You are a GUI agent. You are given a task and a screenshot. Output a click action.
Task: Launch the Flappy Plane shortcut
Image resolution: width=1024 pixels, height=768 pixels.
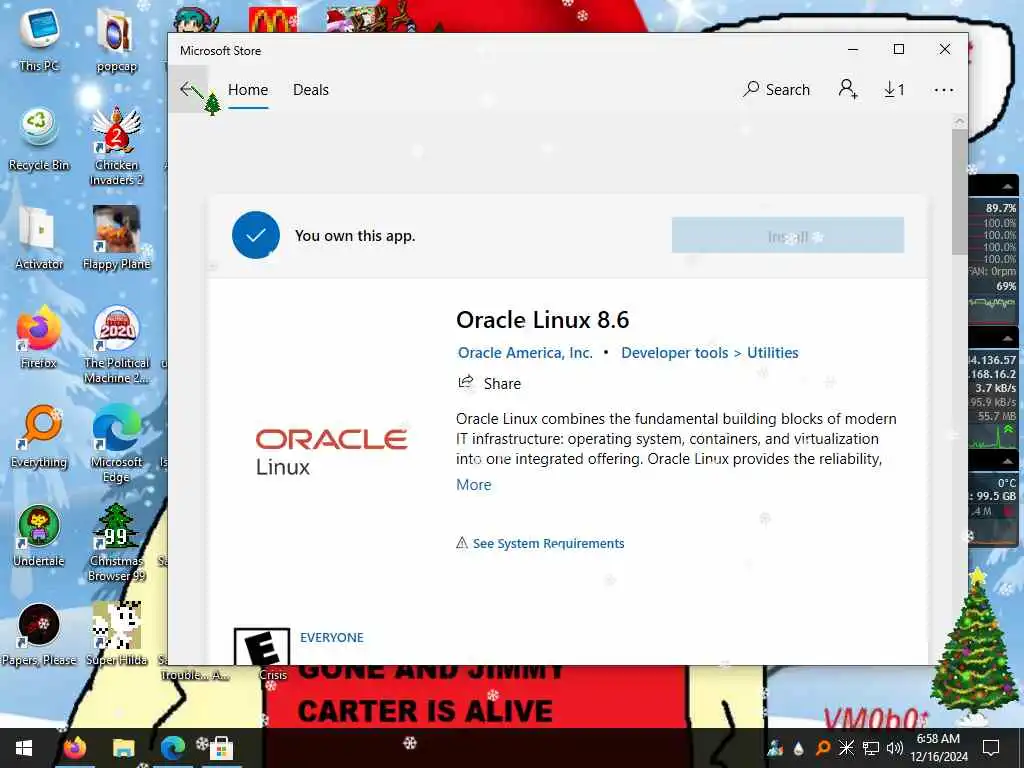click(116, 238)
